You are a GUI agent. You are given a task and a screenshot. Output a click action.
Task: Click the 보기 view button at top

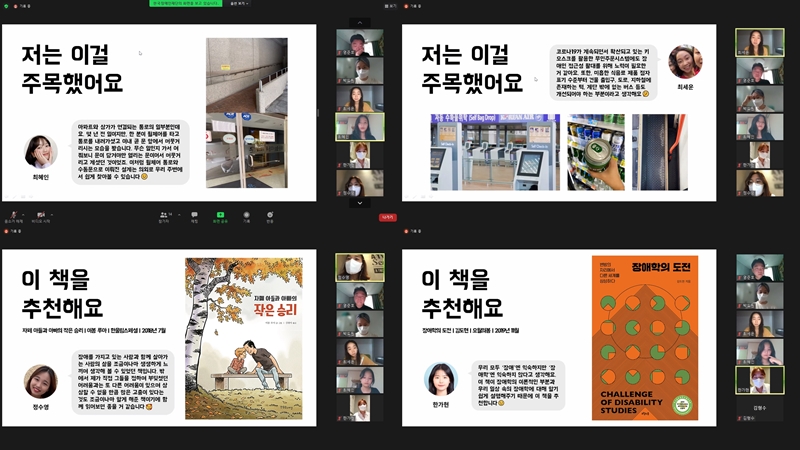click(390, 6)
